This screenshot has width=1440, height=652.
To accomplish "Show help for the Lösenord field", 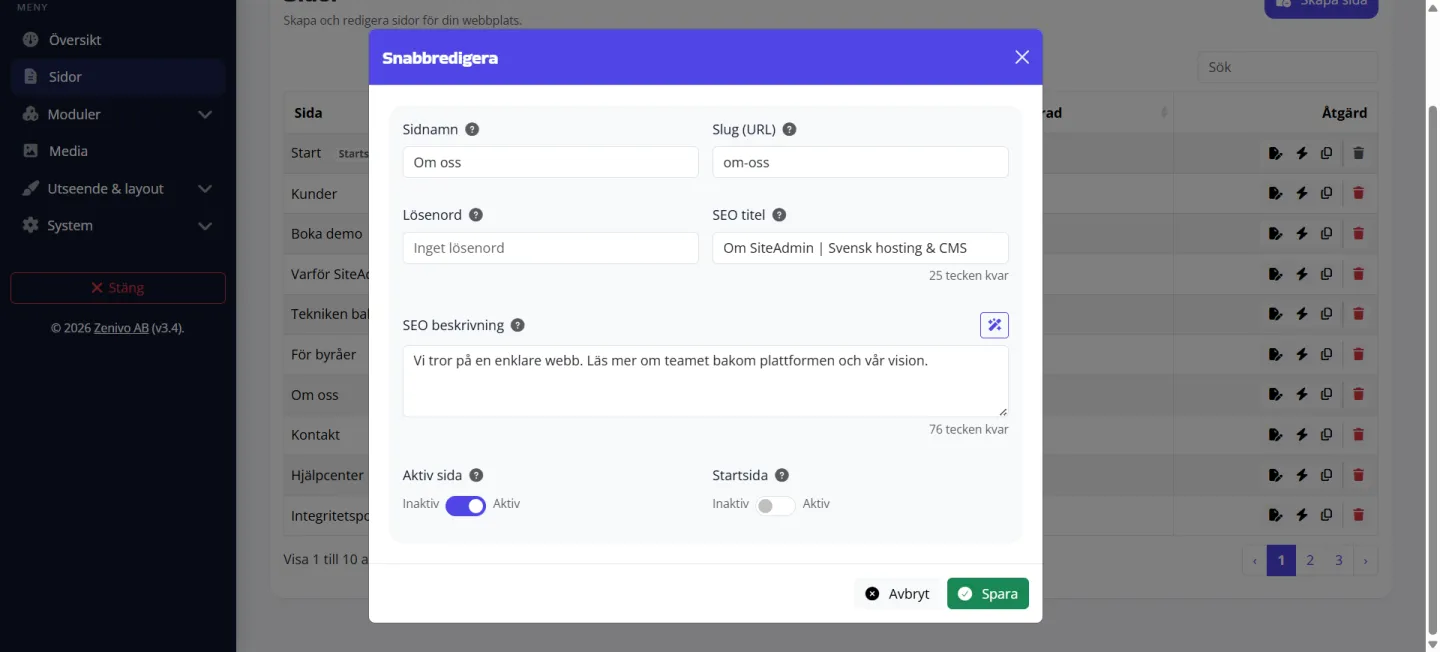I will pyautogui.click(x=476, y=215).
